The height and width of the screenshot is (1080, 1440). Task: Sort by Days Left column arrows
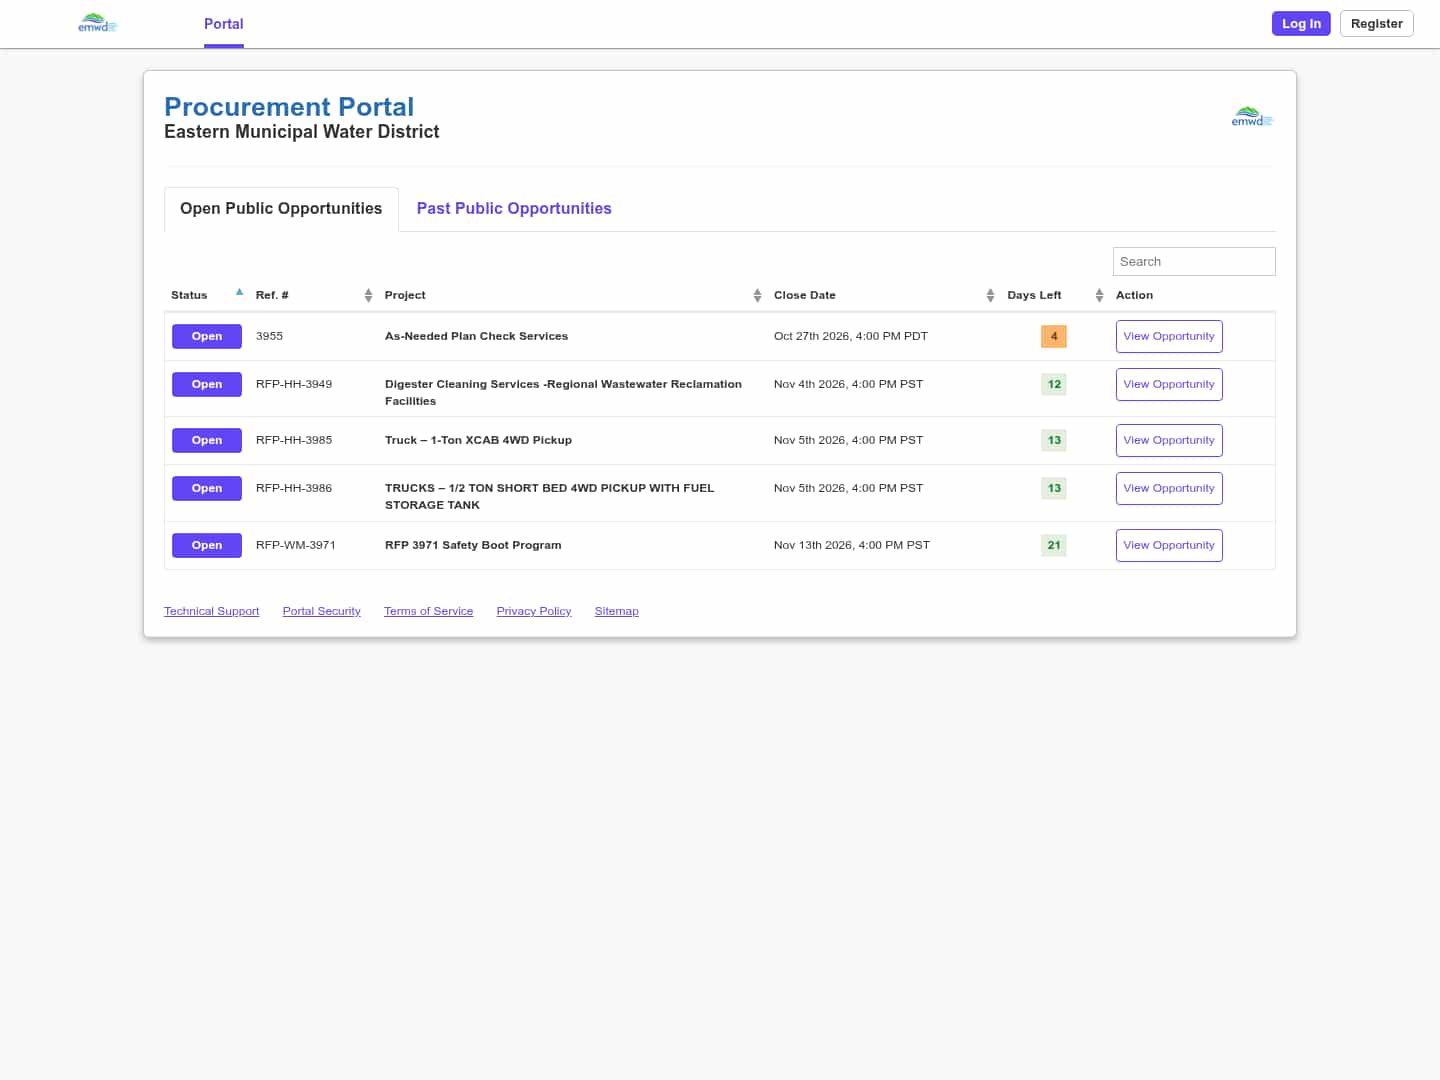tap(1099, 295)
